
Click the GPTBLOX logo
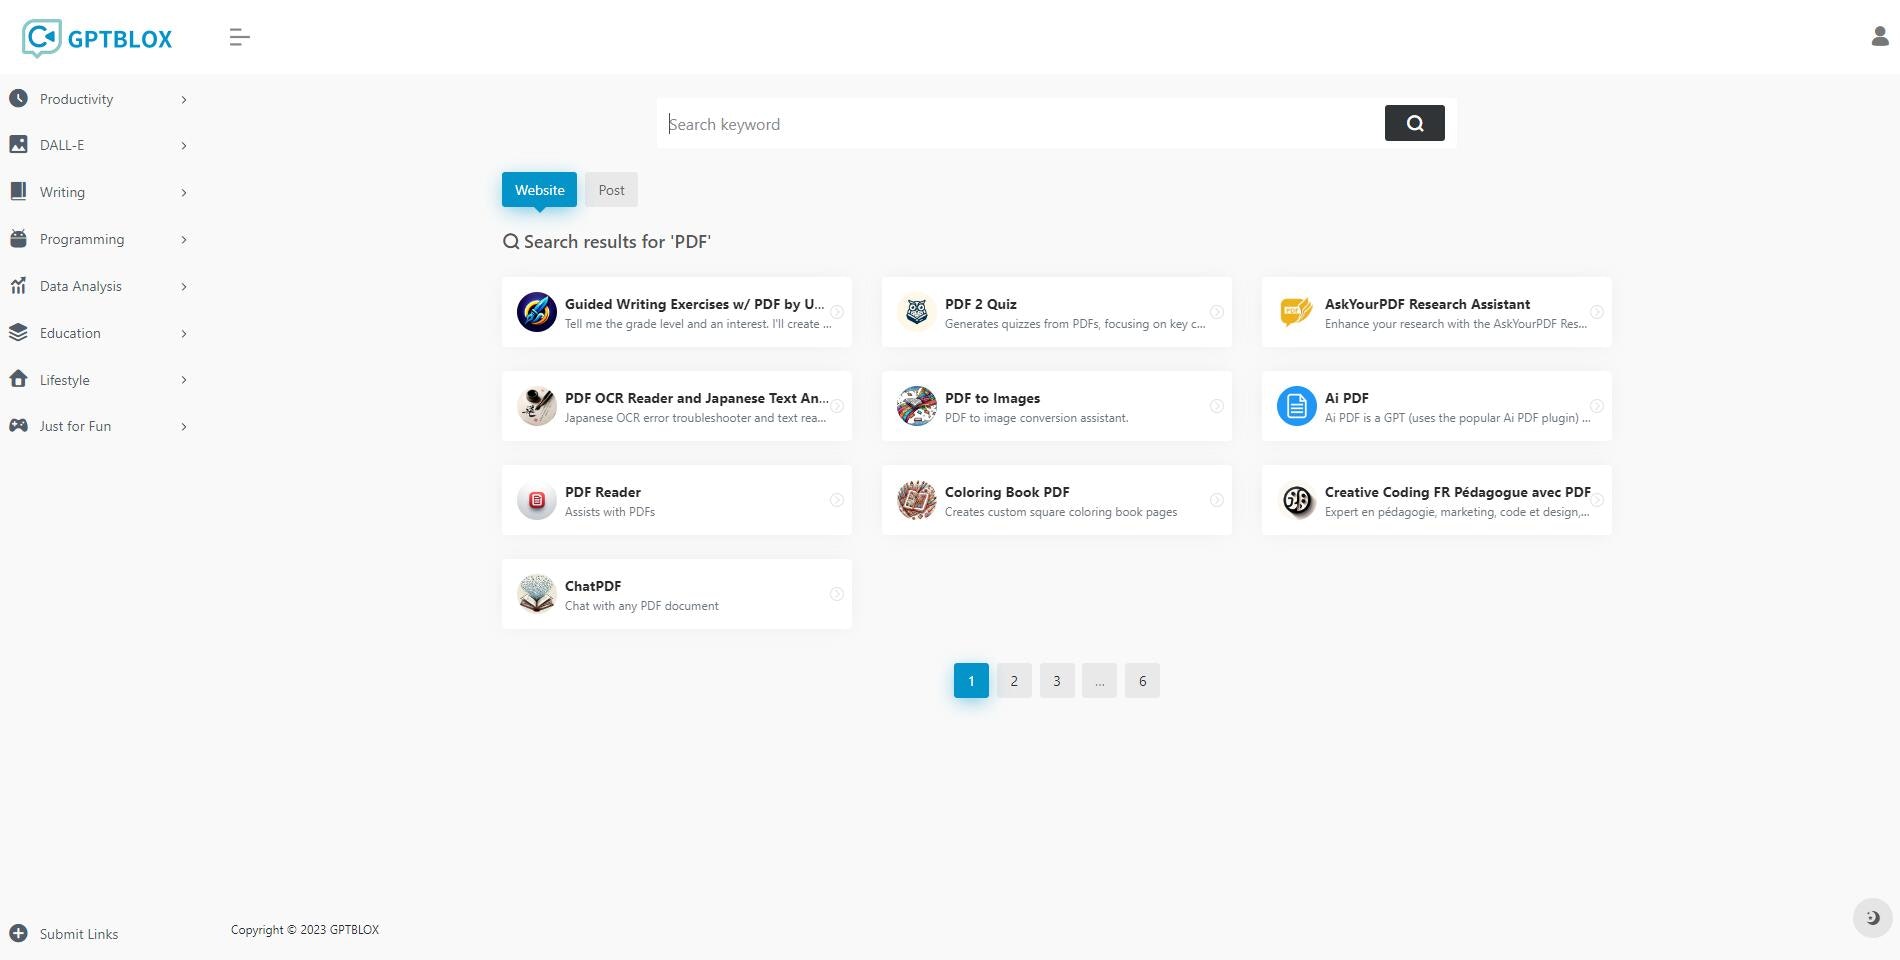(97, 38)
